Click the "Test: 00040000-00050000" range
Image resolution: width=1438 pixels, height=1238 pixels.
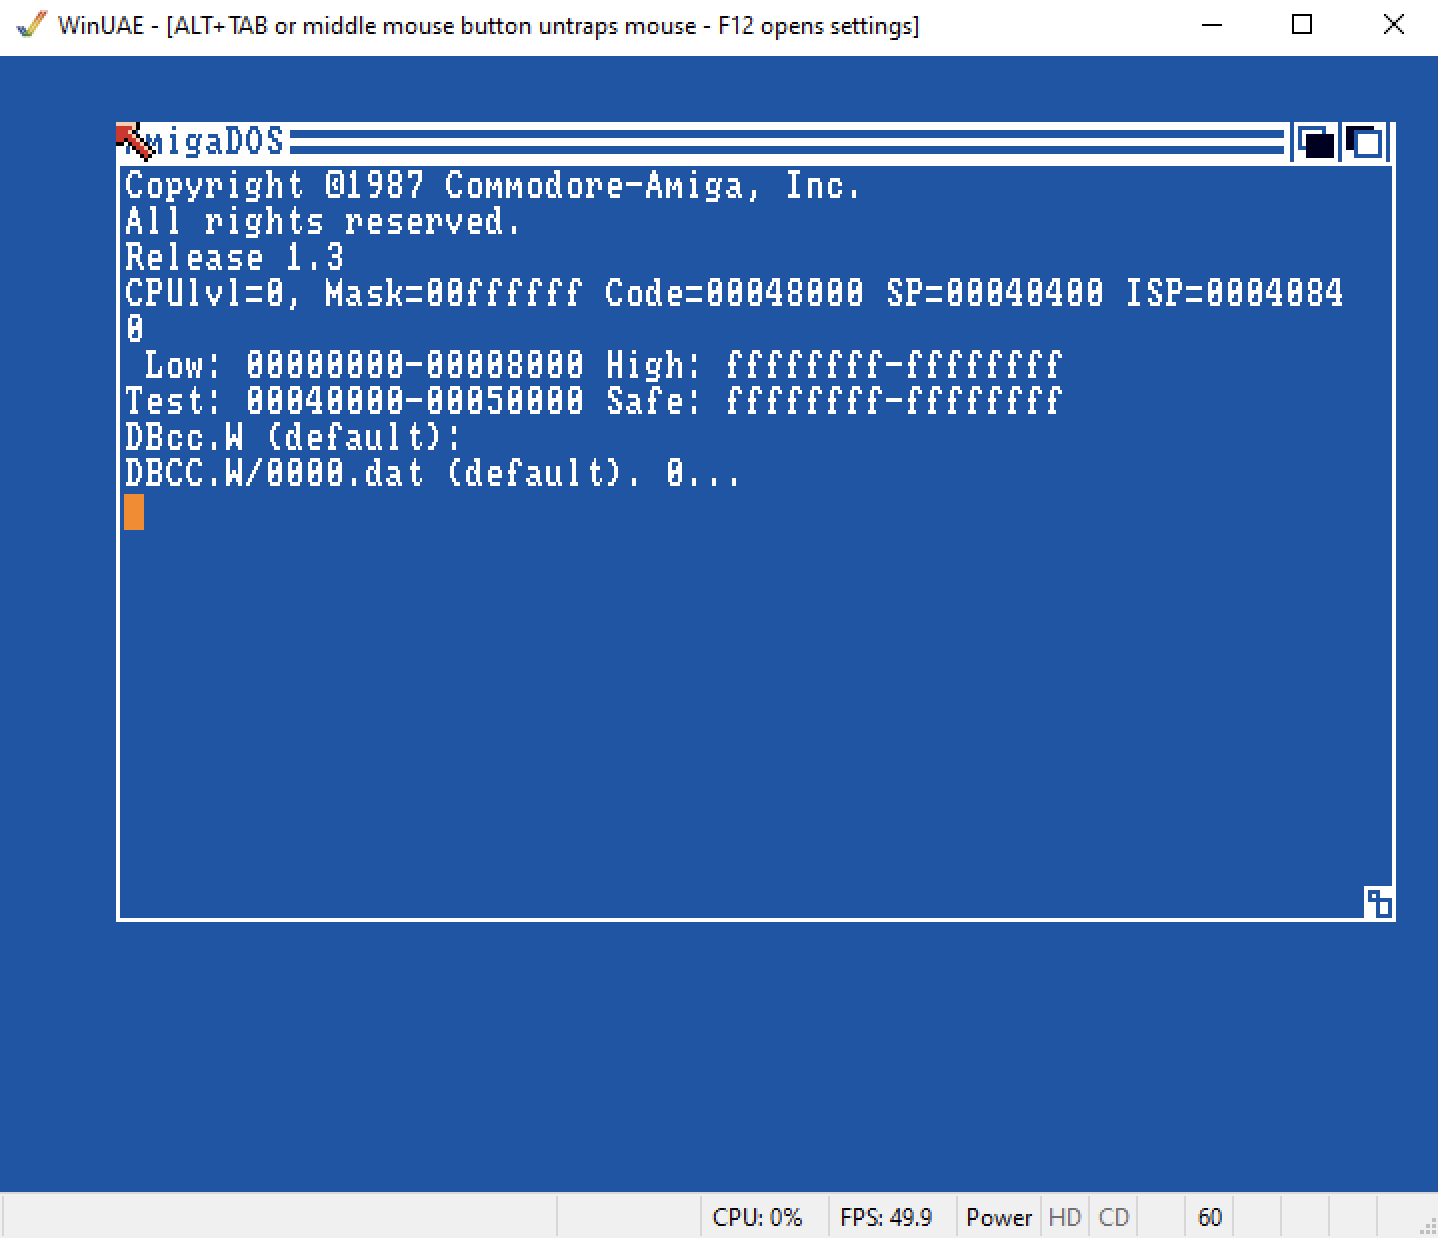point(354,402)
